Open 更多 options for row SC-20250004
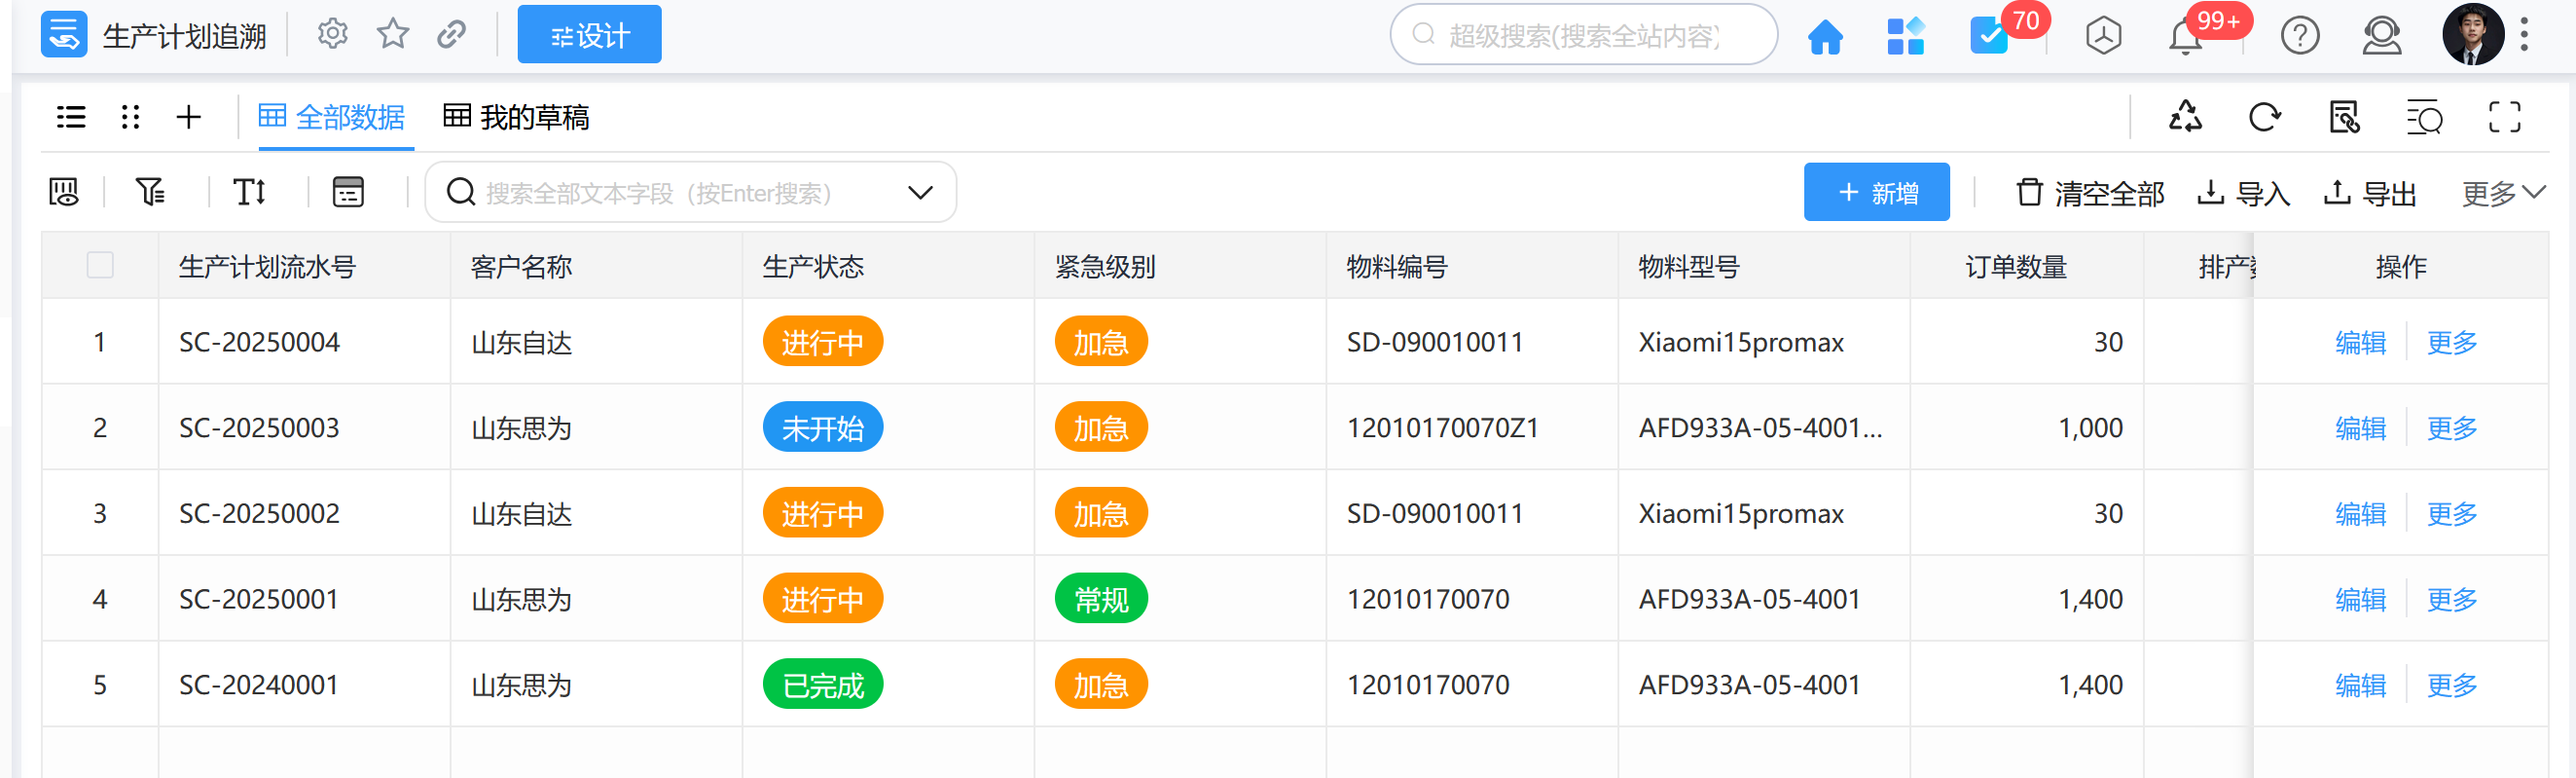 (2451, 343)
